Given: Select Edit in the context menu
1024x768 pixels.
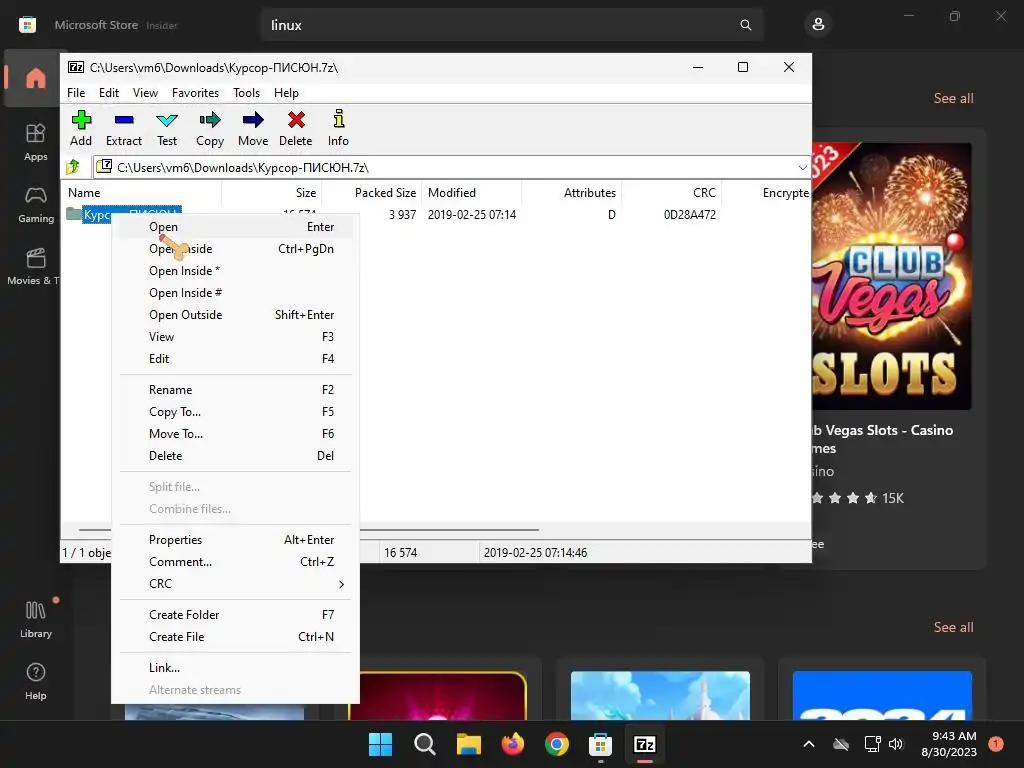Looking at the screenshot, I should pos(235,359).
